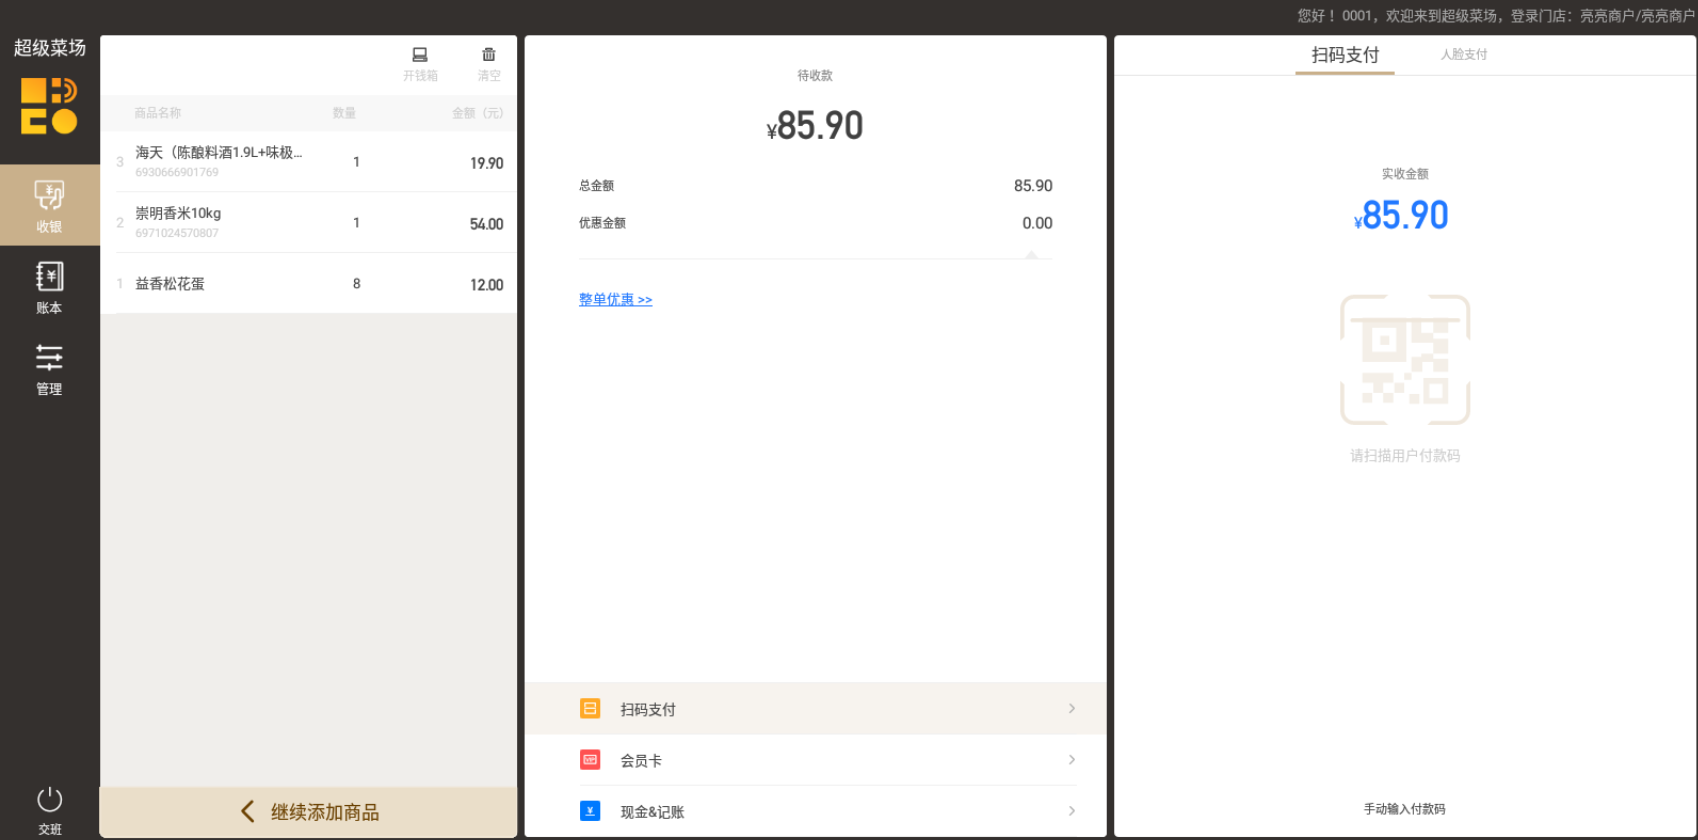This screenshot has height=840, width=1698.
Task: Click 手动输入付款码 link
Action: (x=1405, y=809)
